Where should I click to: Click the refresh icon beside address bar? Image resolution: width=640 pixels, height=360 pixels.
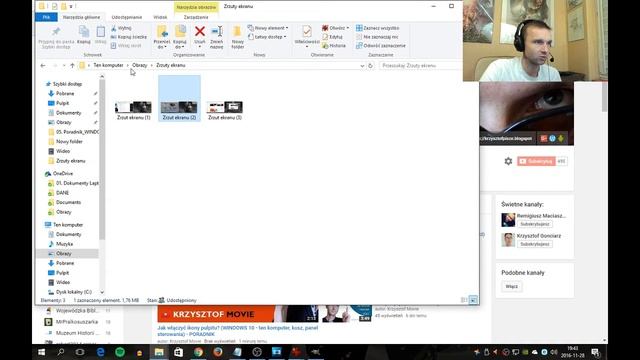pos(370,65)
